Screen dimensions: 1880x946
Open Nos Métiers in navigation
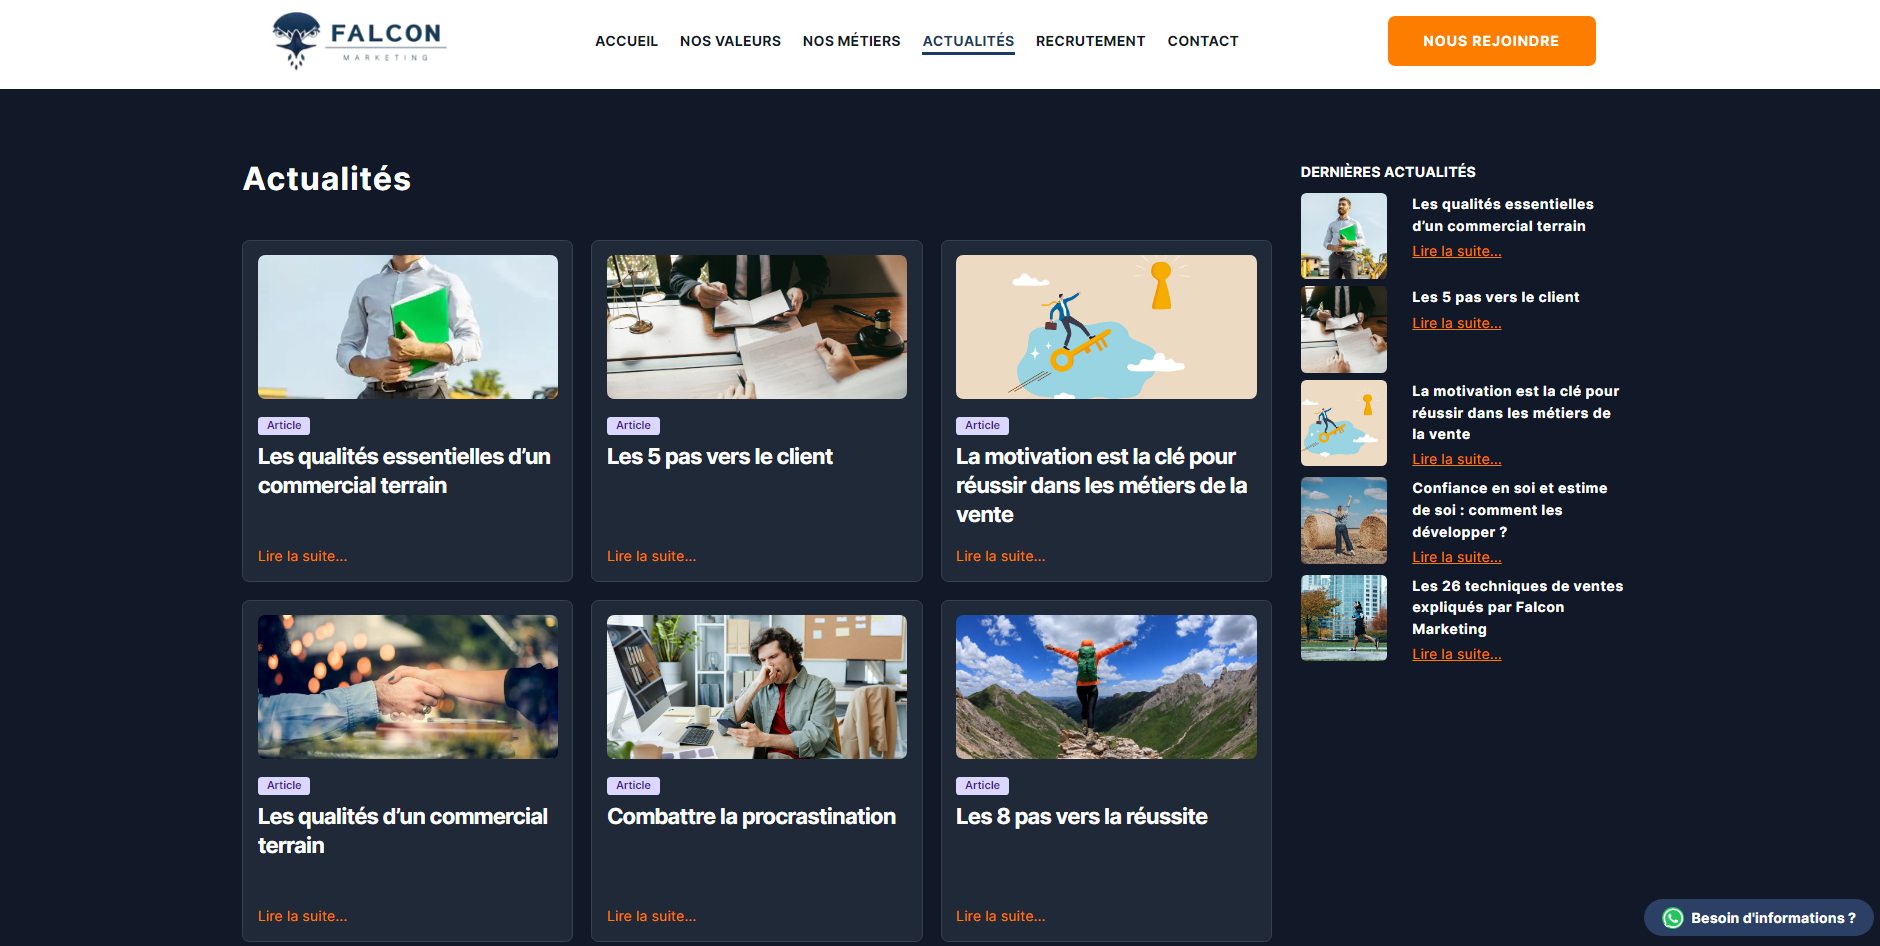pos(851,41)
